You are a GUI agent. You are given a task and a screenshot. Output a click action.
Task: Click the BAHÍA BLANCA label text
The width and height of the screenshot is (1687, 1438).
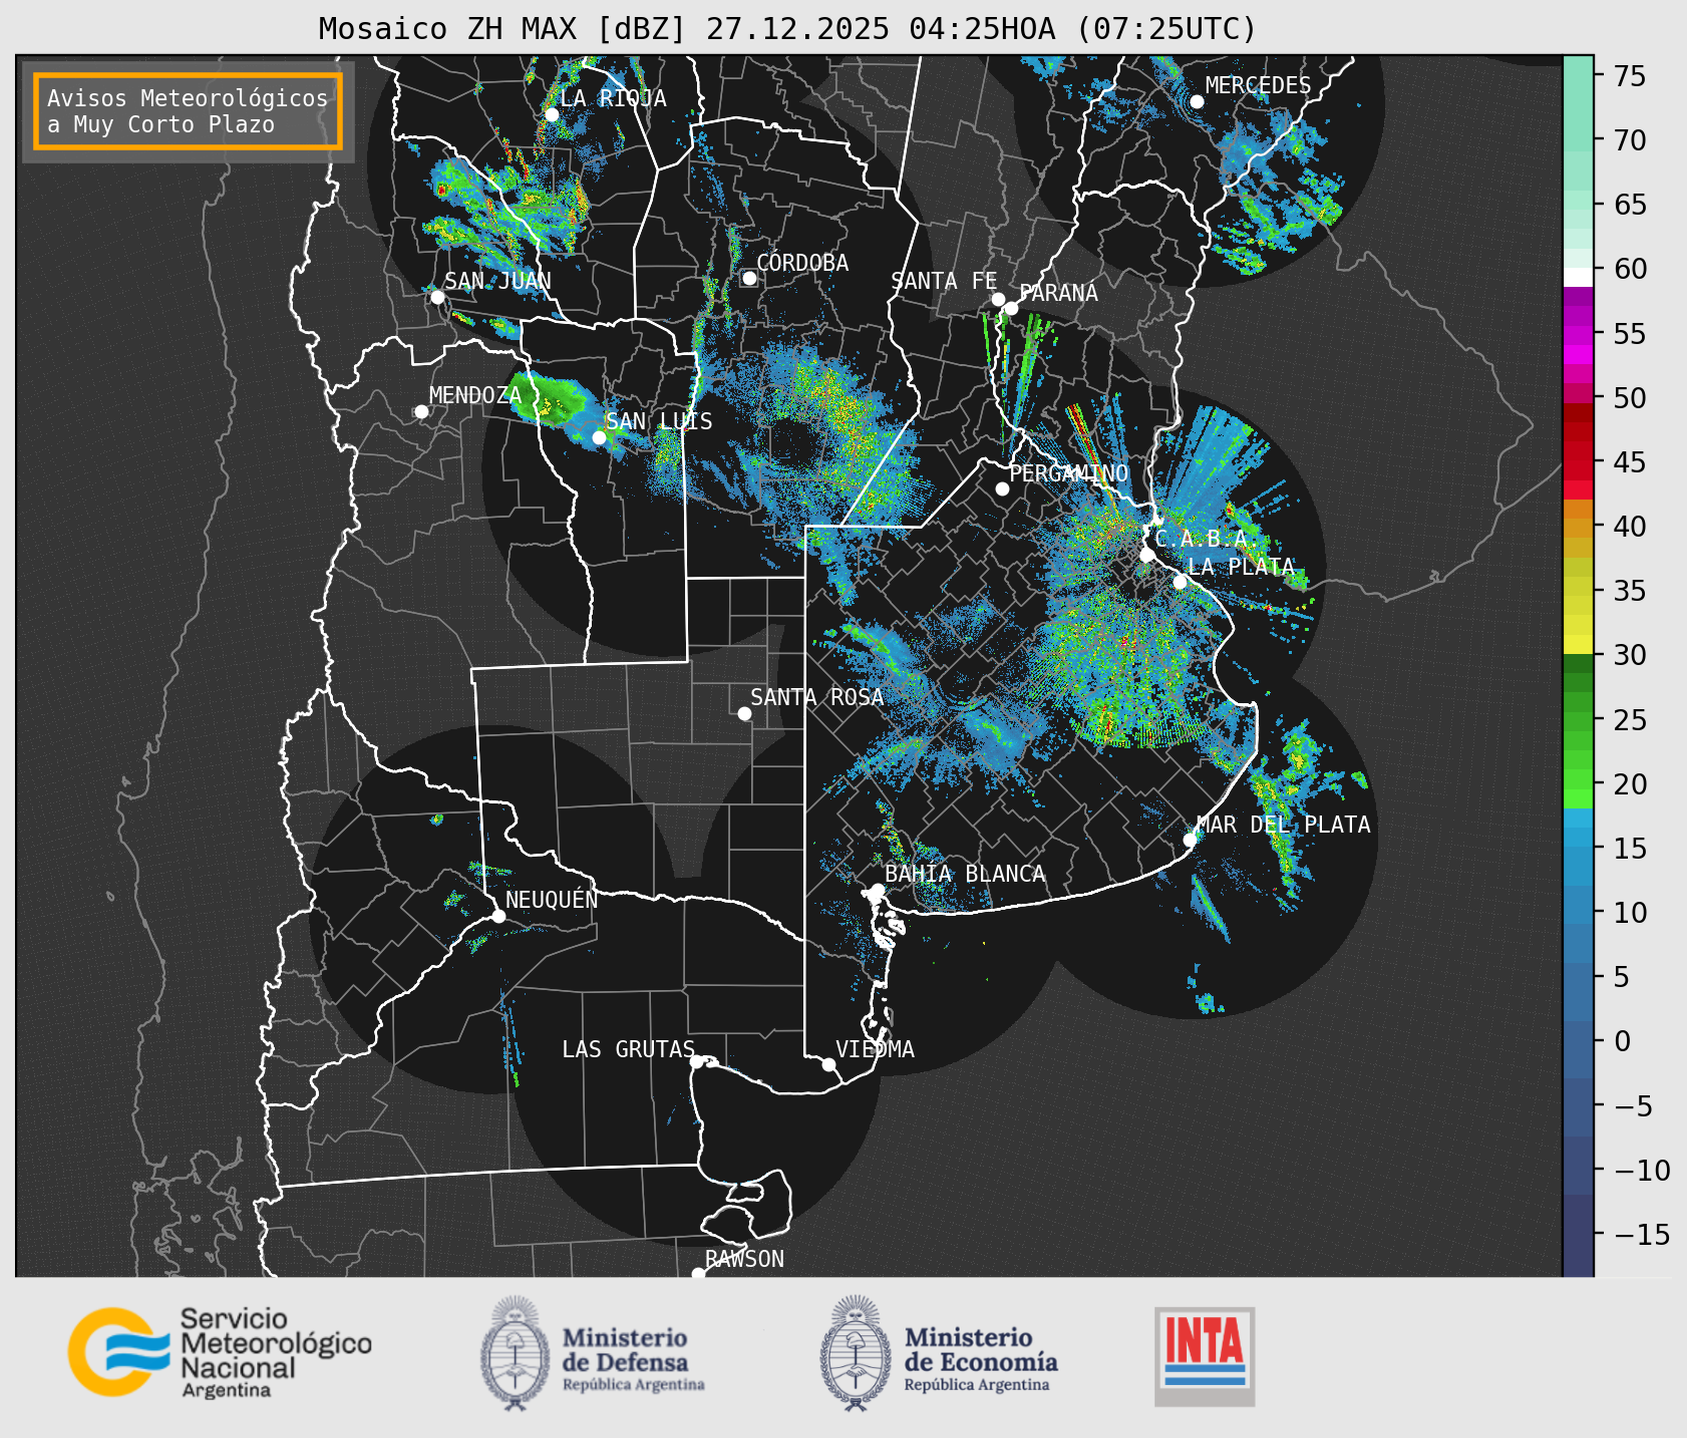[965, 873]
